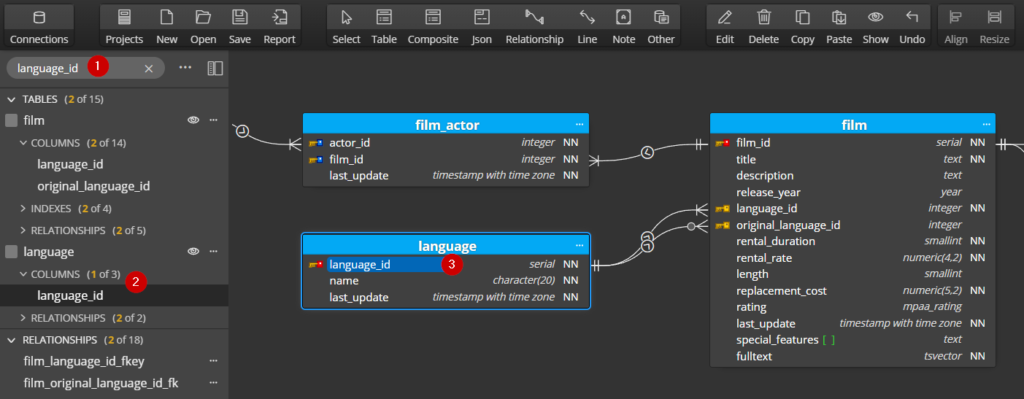
Task: Open language table ellipsis menu in sidebar
Action: (213, 251)
